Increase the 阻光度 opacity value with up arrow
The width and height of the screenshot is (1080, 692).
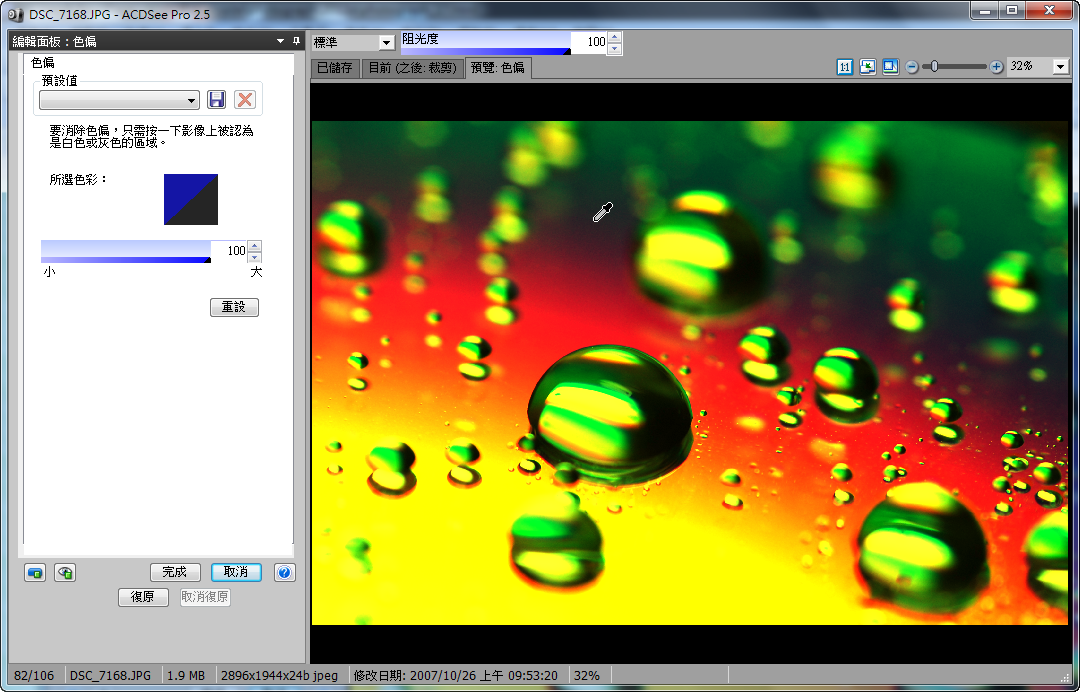[x=614, y=37]
